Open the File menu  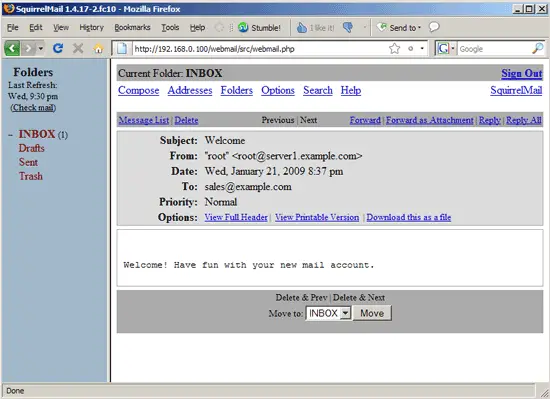[13, 27]
